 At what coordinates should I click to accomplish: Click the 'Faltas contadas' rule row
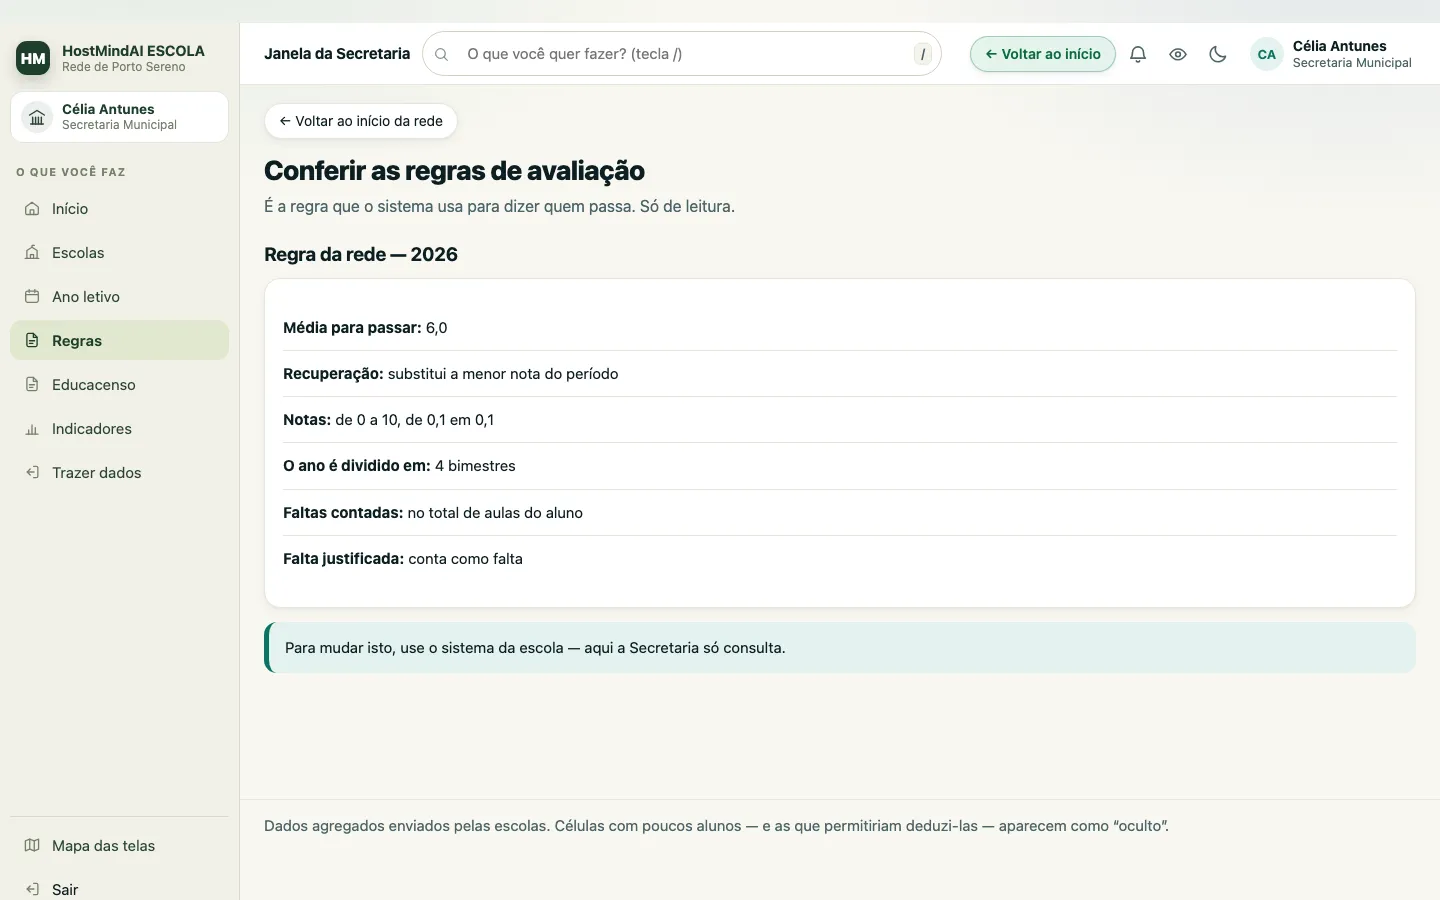point(840,513)
